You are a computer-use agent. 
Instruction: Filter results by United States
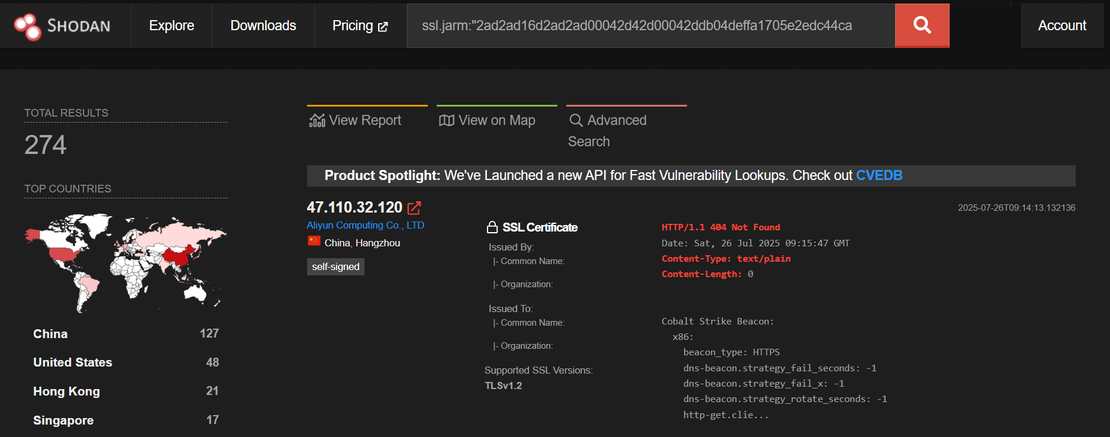[x=72, y=362]
